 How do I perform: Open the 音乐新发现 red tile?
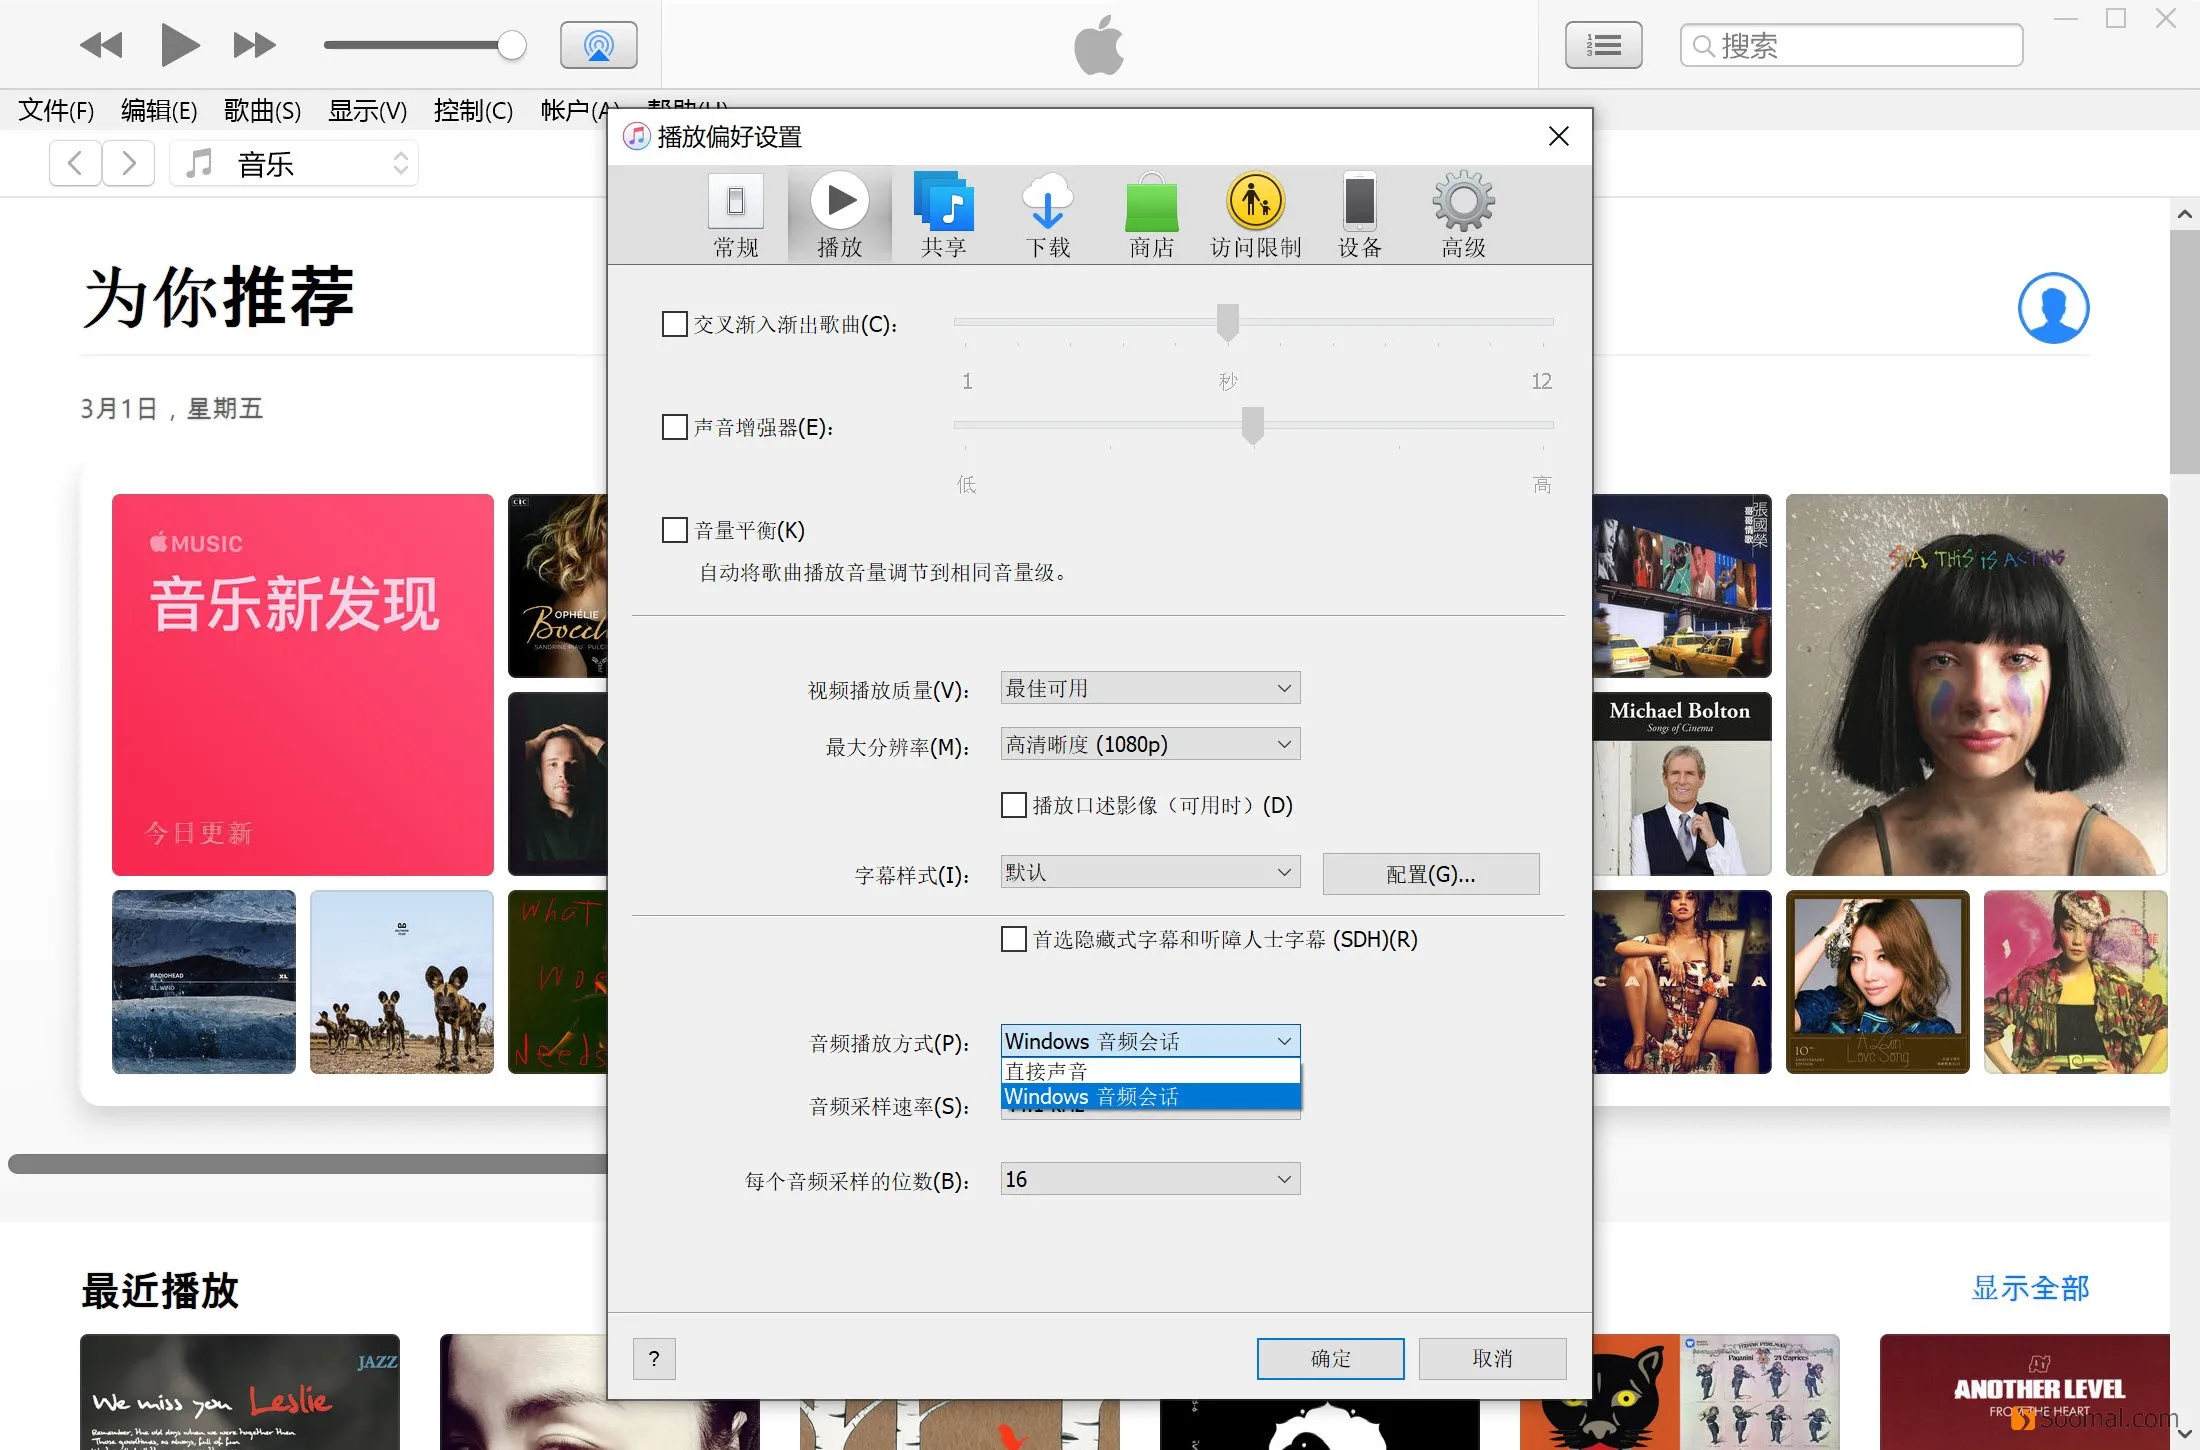point(303,685)
